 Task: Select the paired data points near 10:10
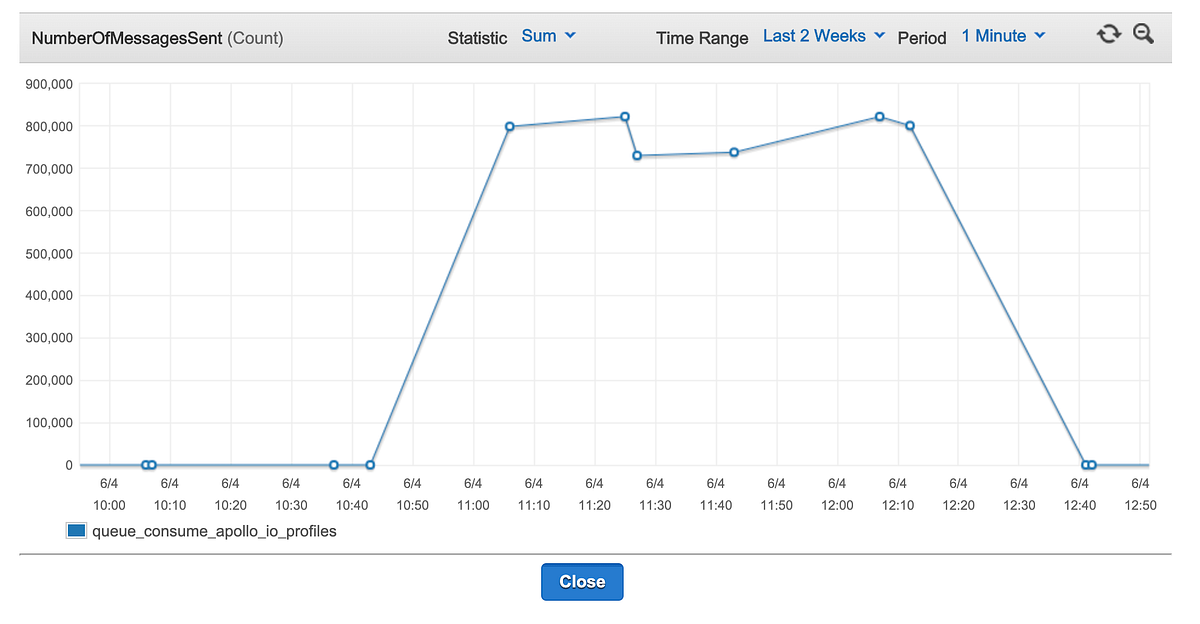click(x=148, y=464)
